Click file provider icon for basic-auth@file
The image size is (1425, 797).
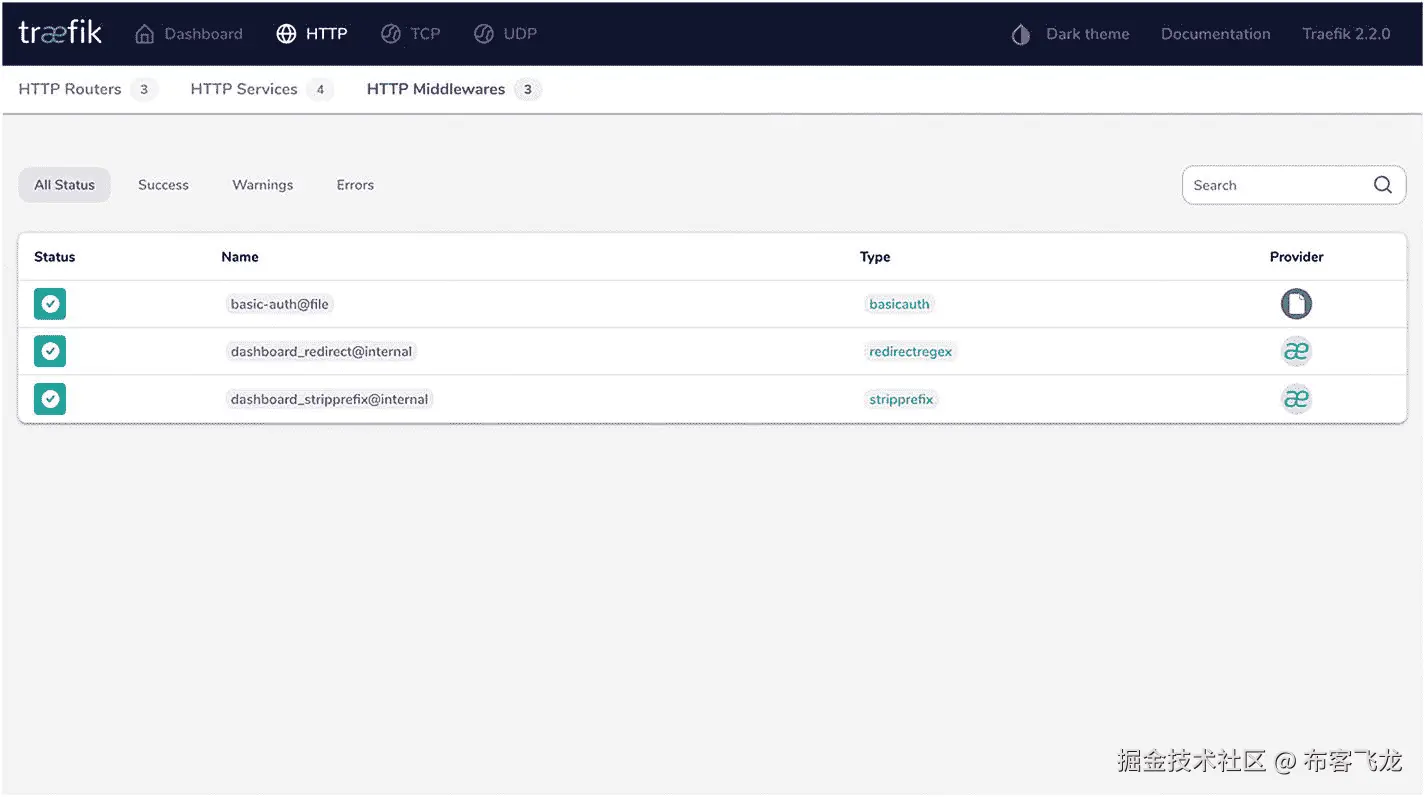coord(1296,304)
